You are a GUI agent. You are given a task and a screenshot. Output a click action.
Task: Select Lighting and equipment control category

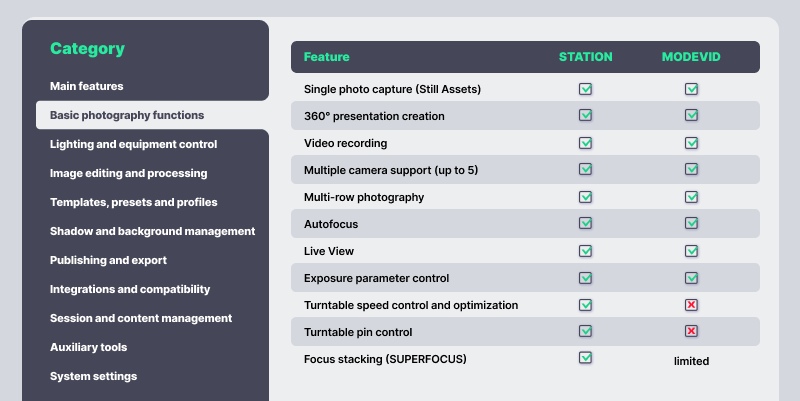[x=133, y=144]
